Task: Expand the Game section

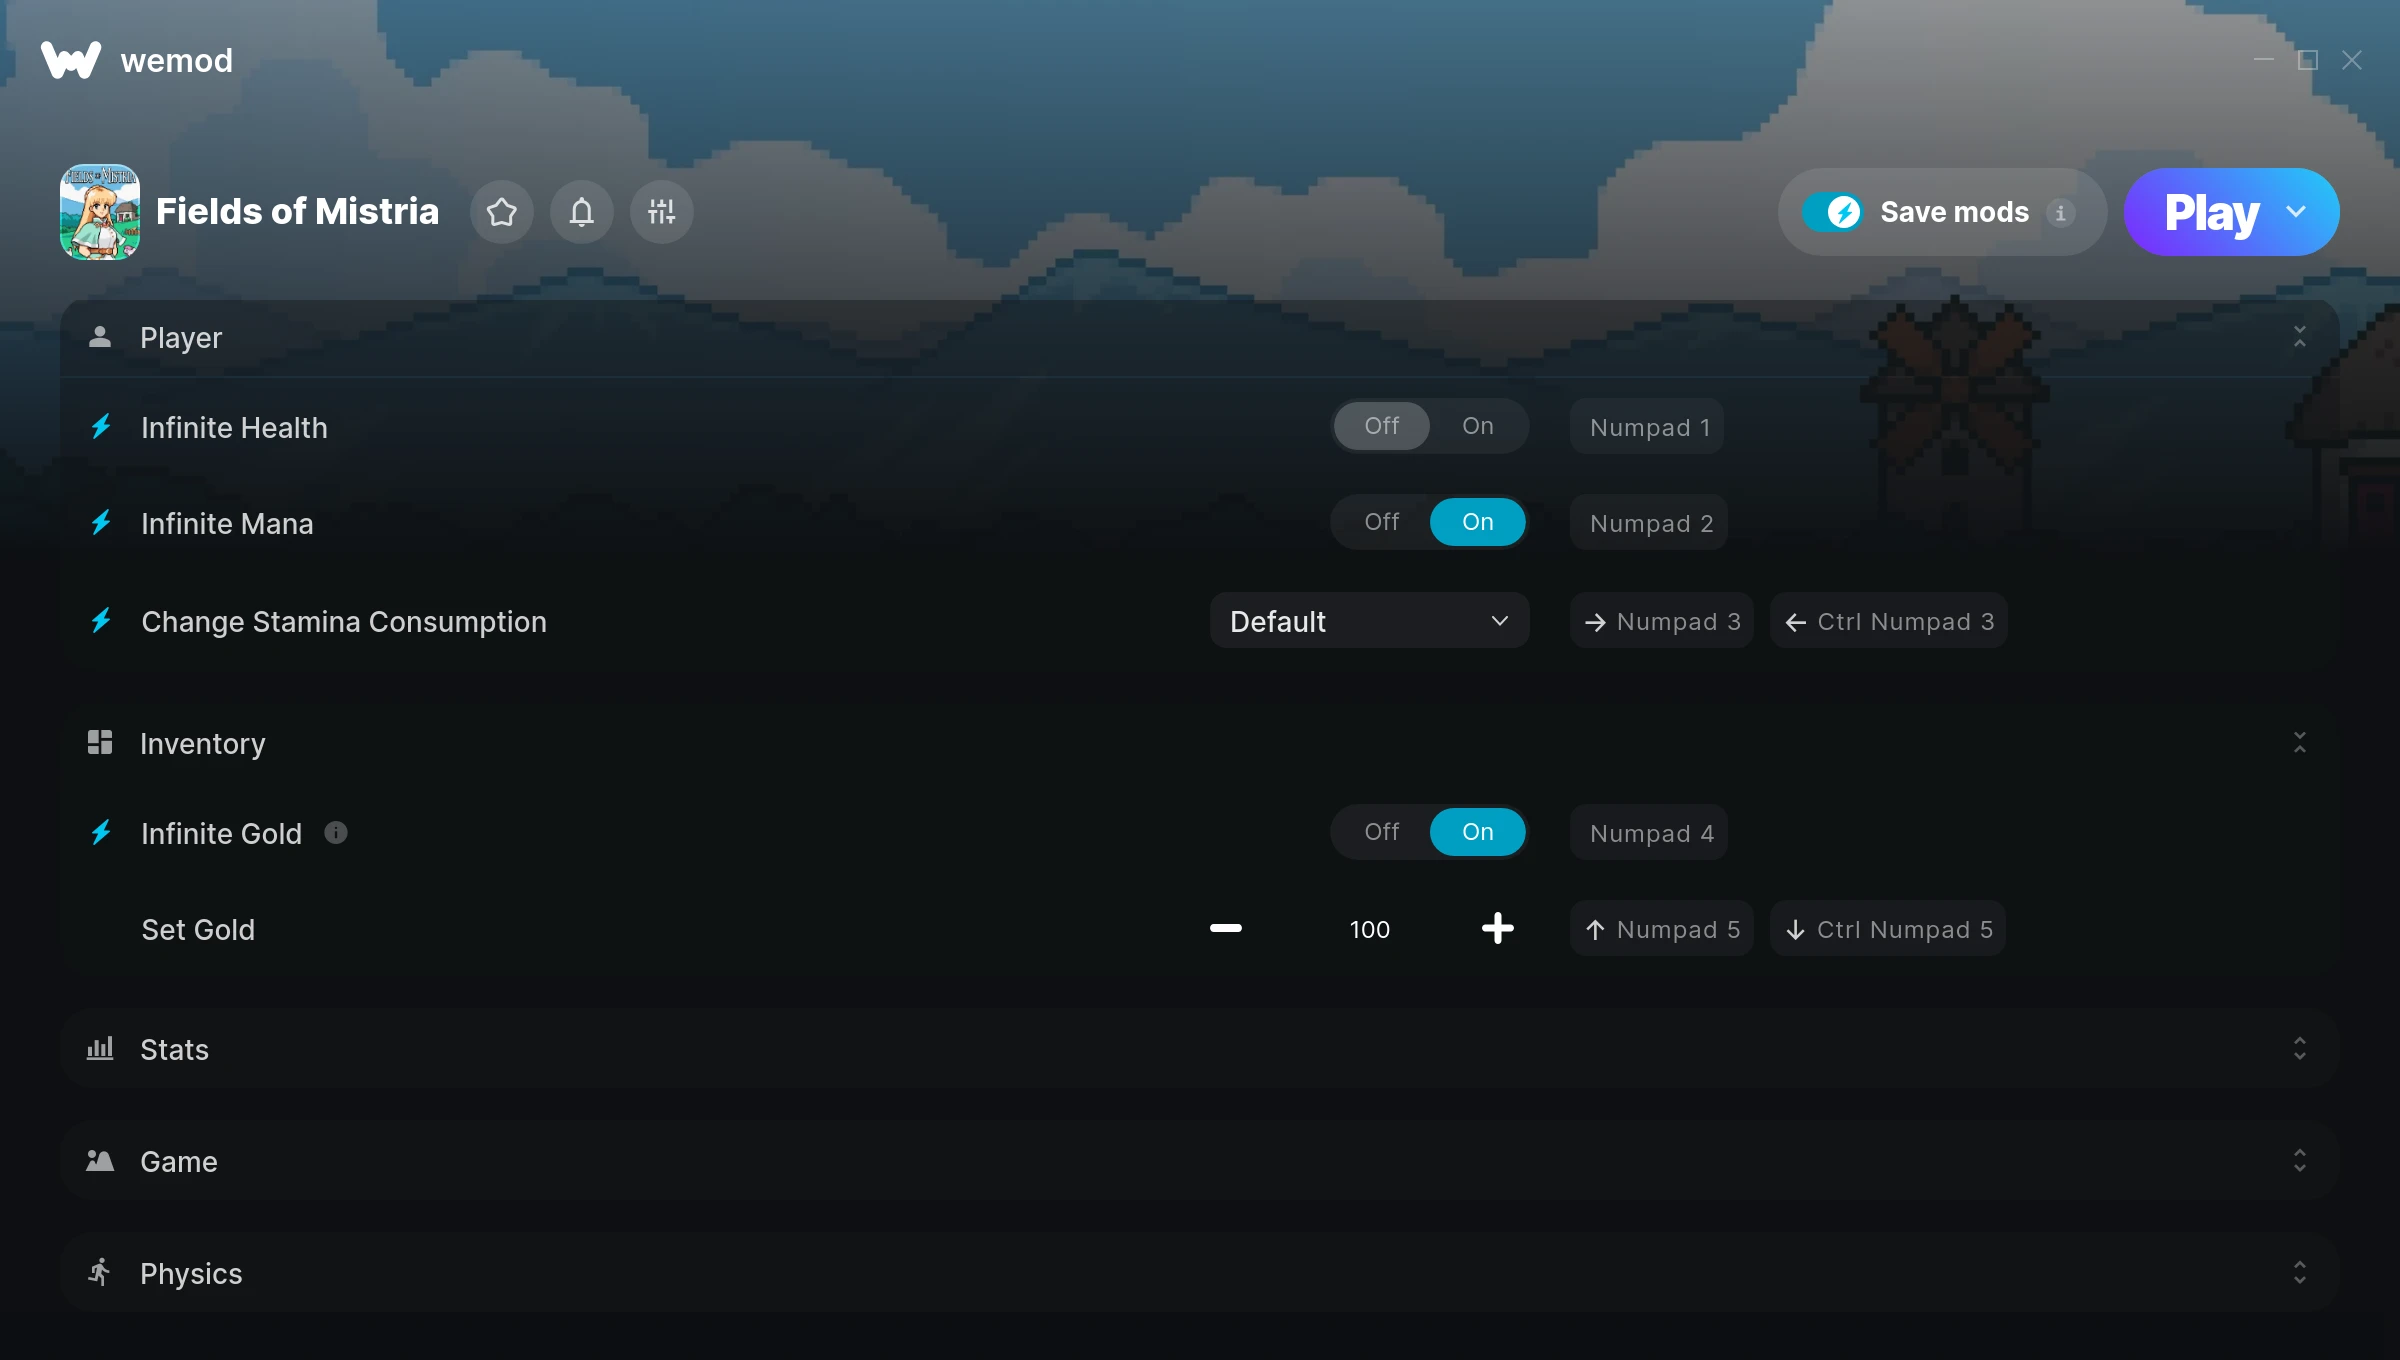Action: pyautogui.click(x=2301, y=1162)
